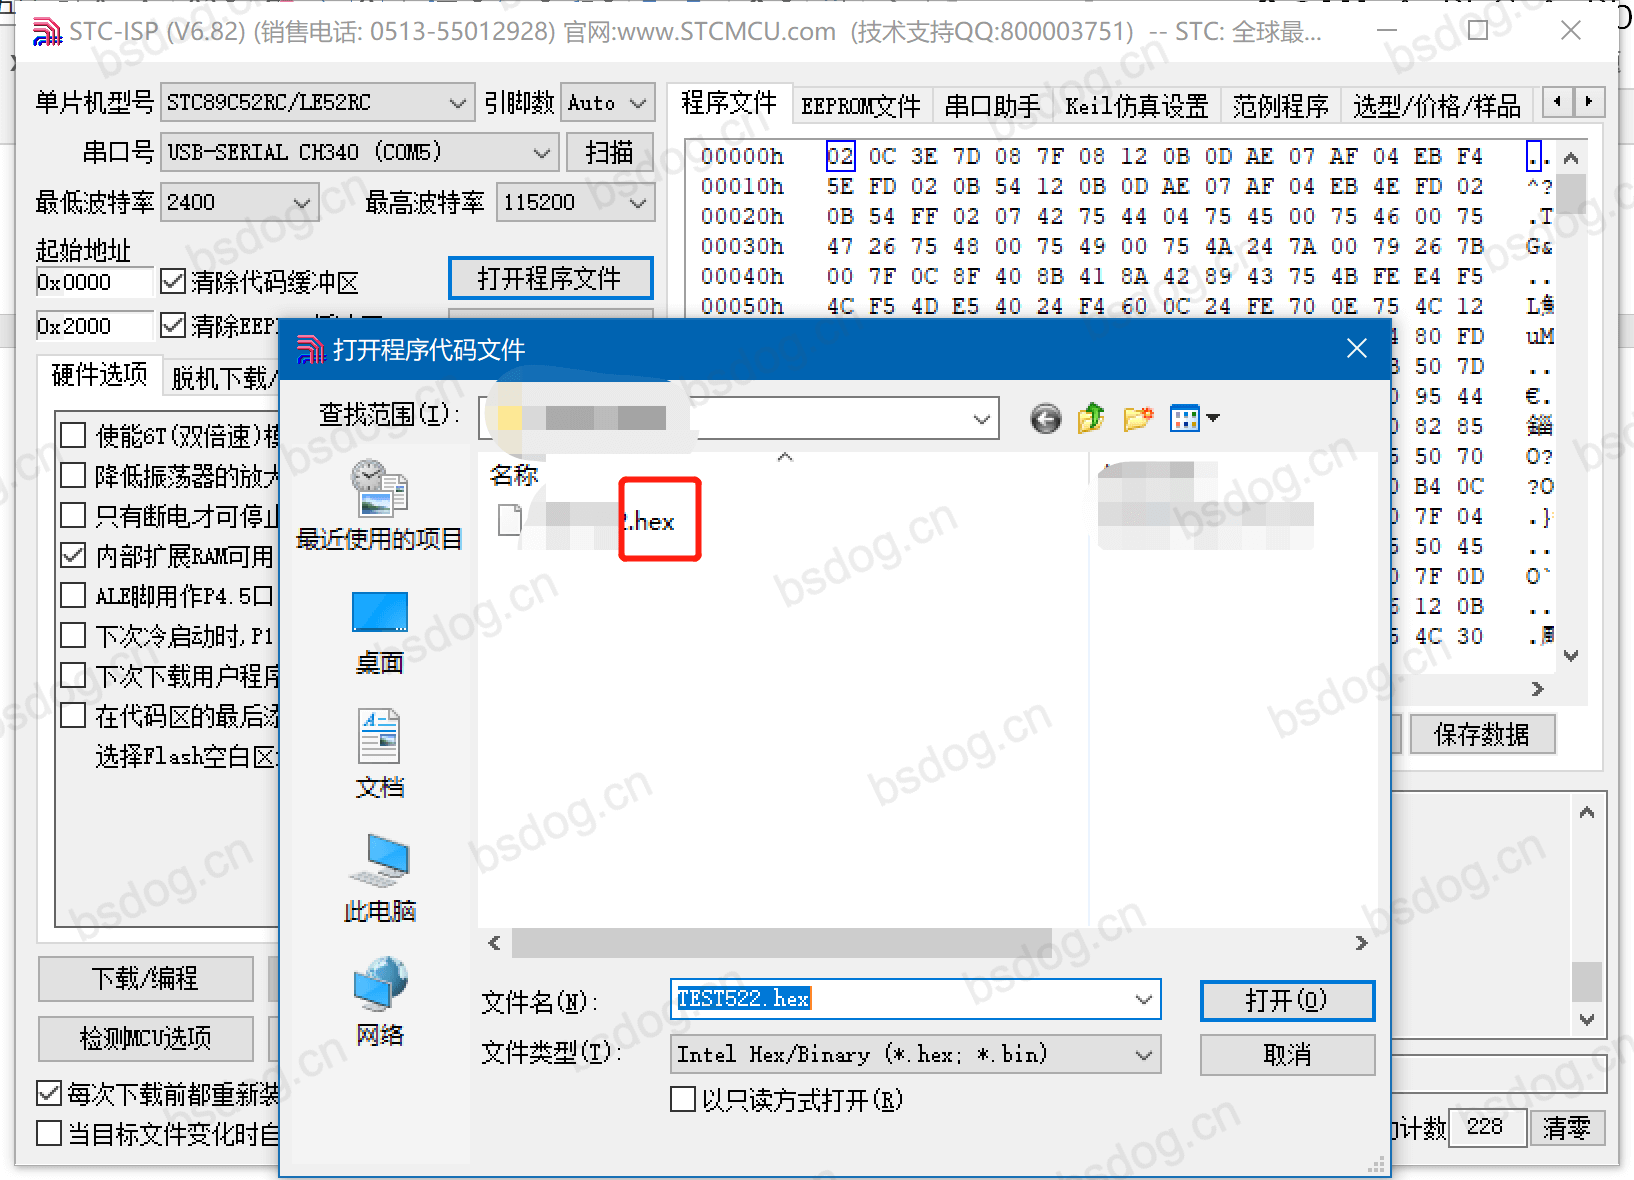Screen dimensions: 1634x1180
Task: Select This PC (此电脑) shortcut icon
Action: pyautogui.click(x=380, y=878)
